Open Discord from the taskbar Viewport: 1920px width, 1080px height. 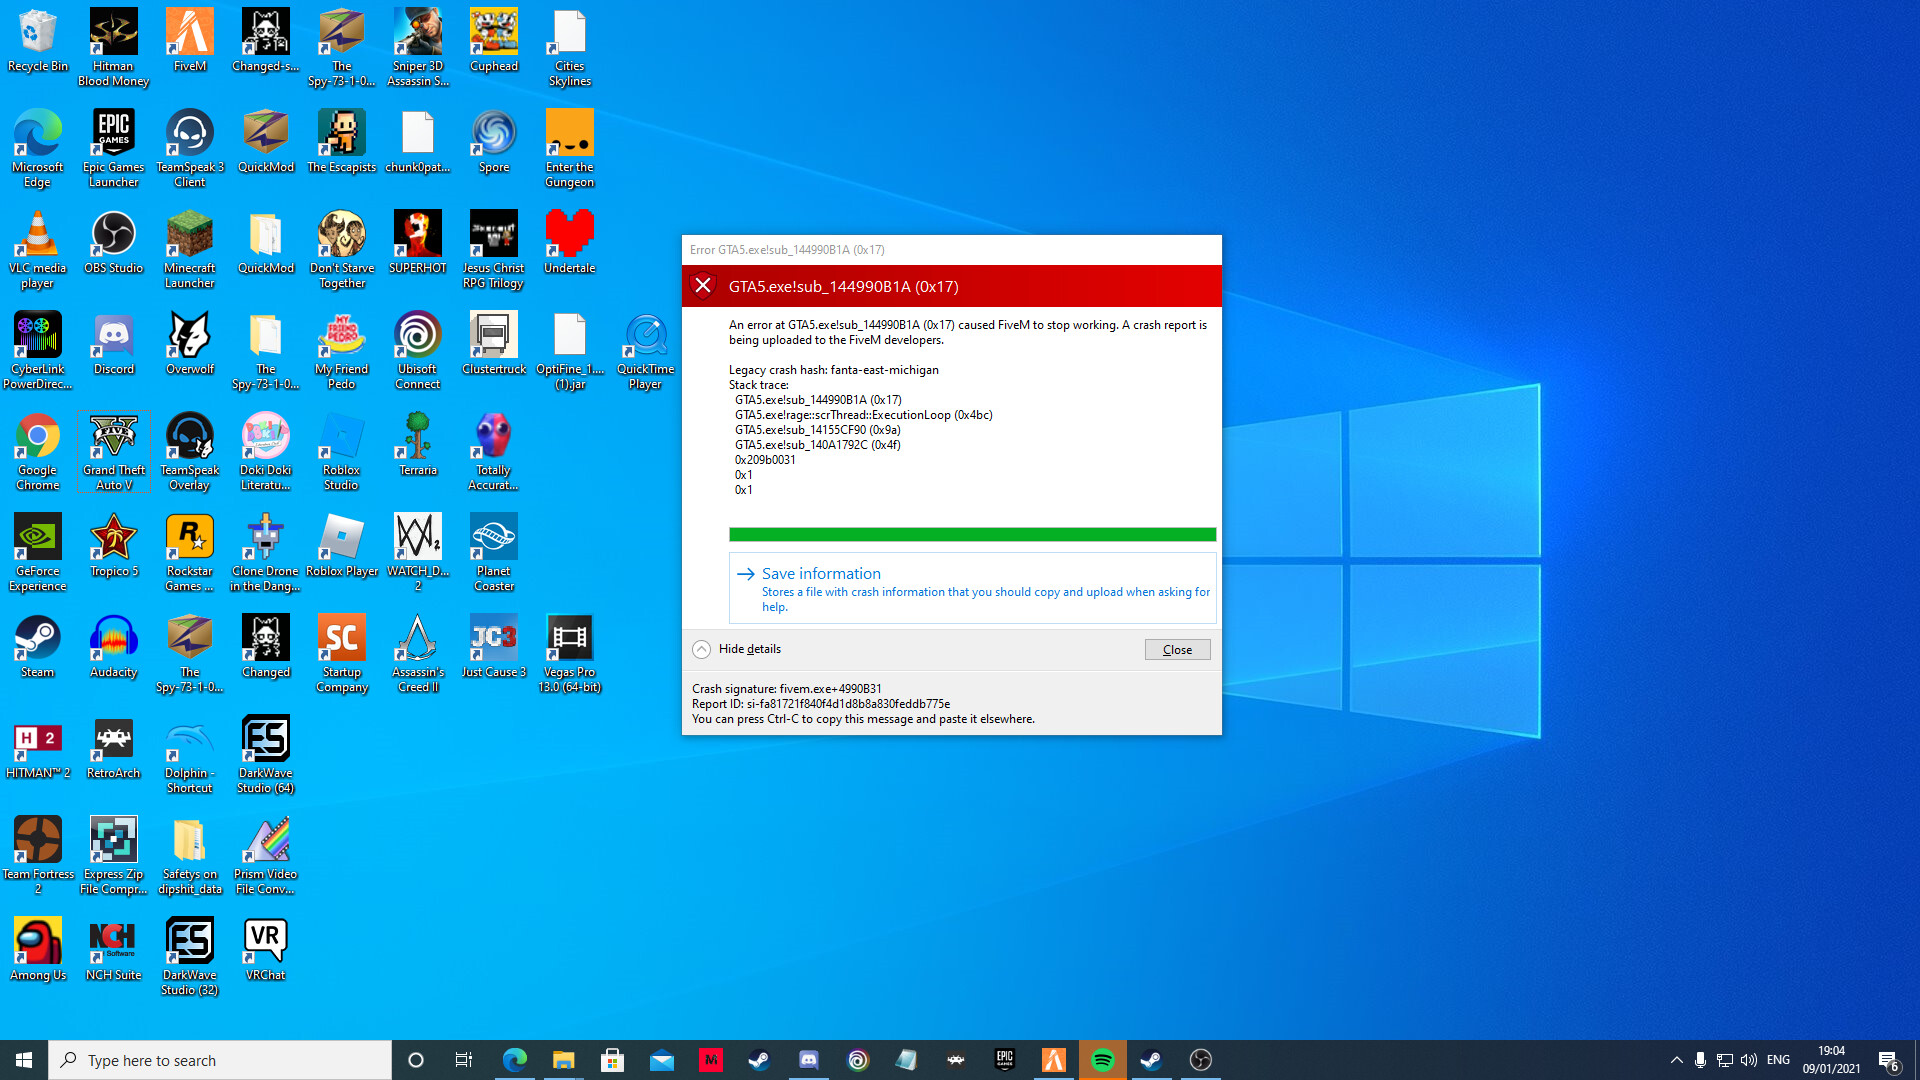point(809,1060)
